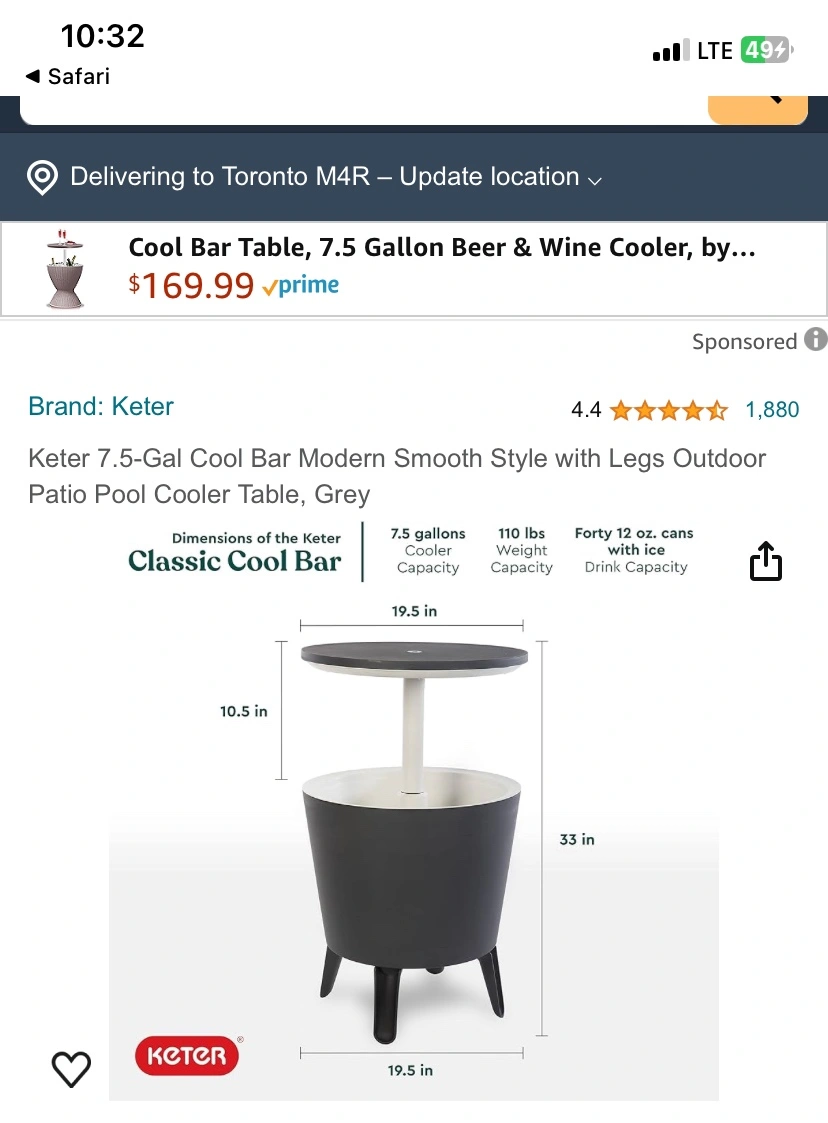Tap the star rating icons
The width and height of the screenshot is (828, 1123).
point(668,410)
